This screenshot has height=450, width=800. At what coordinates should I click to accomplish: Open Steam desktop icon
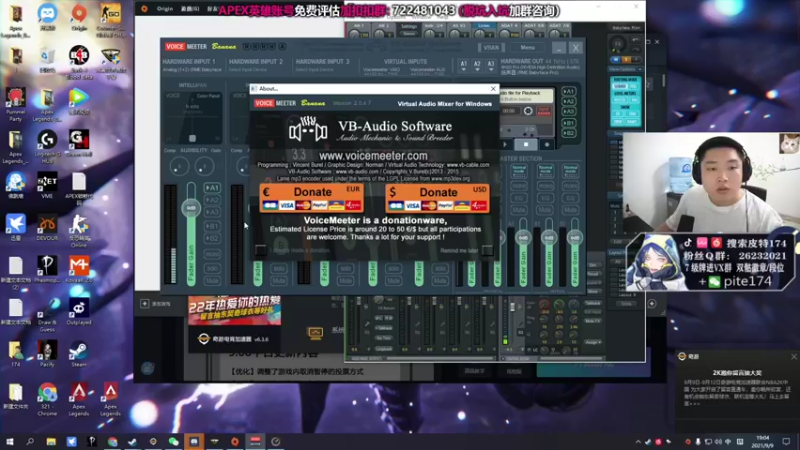pos(79,354)
